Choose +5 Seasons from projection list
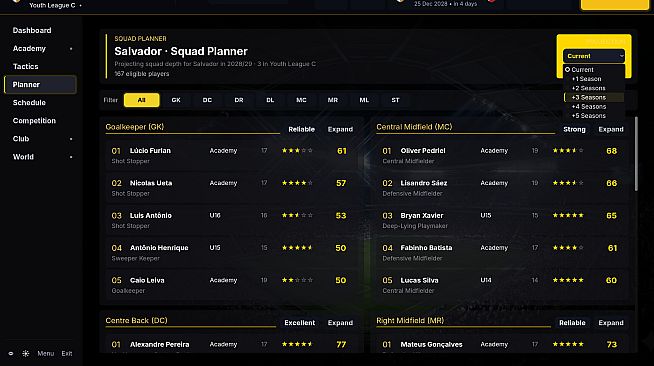Viewport: 654px width, 366px height. tap(594, 115)
